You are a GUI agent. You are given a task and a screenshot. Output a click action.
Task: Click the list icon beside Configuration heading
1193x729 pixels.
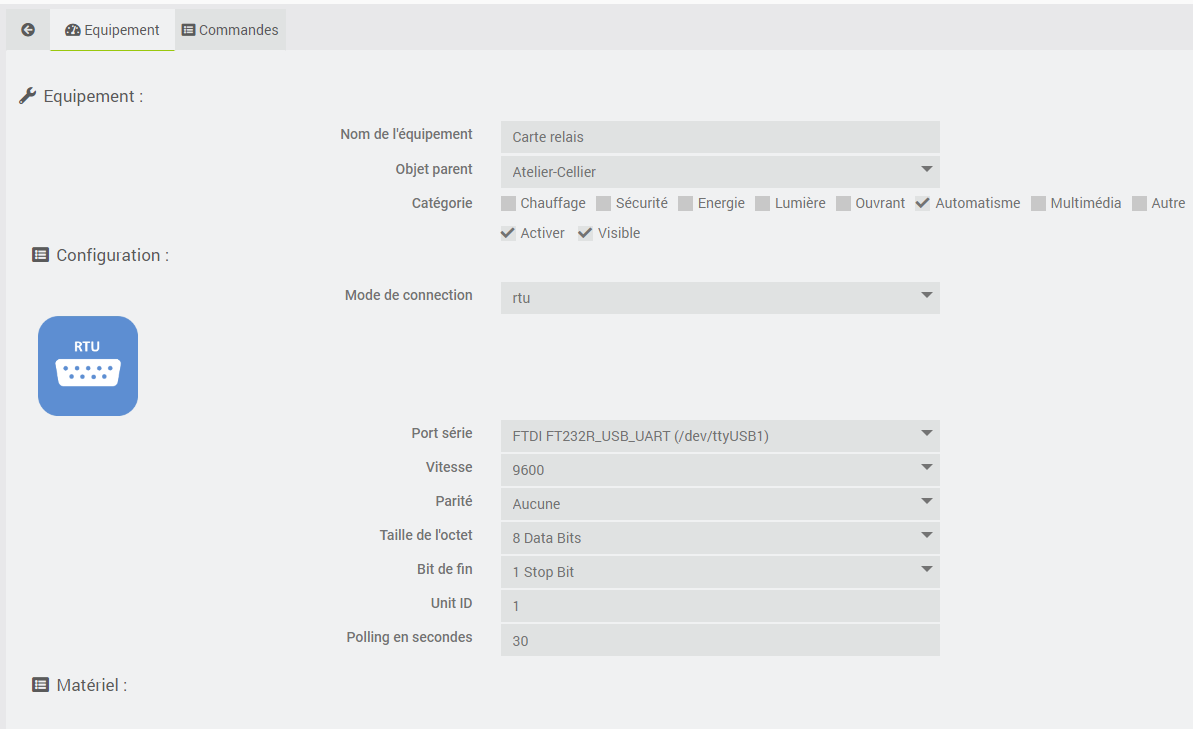pos(40,255)
